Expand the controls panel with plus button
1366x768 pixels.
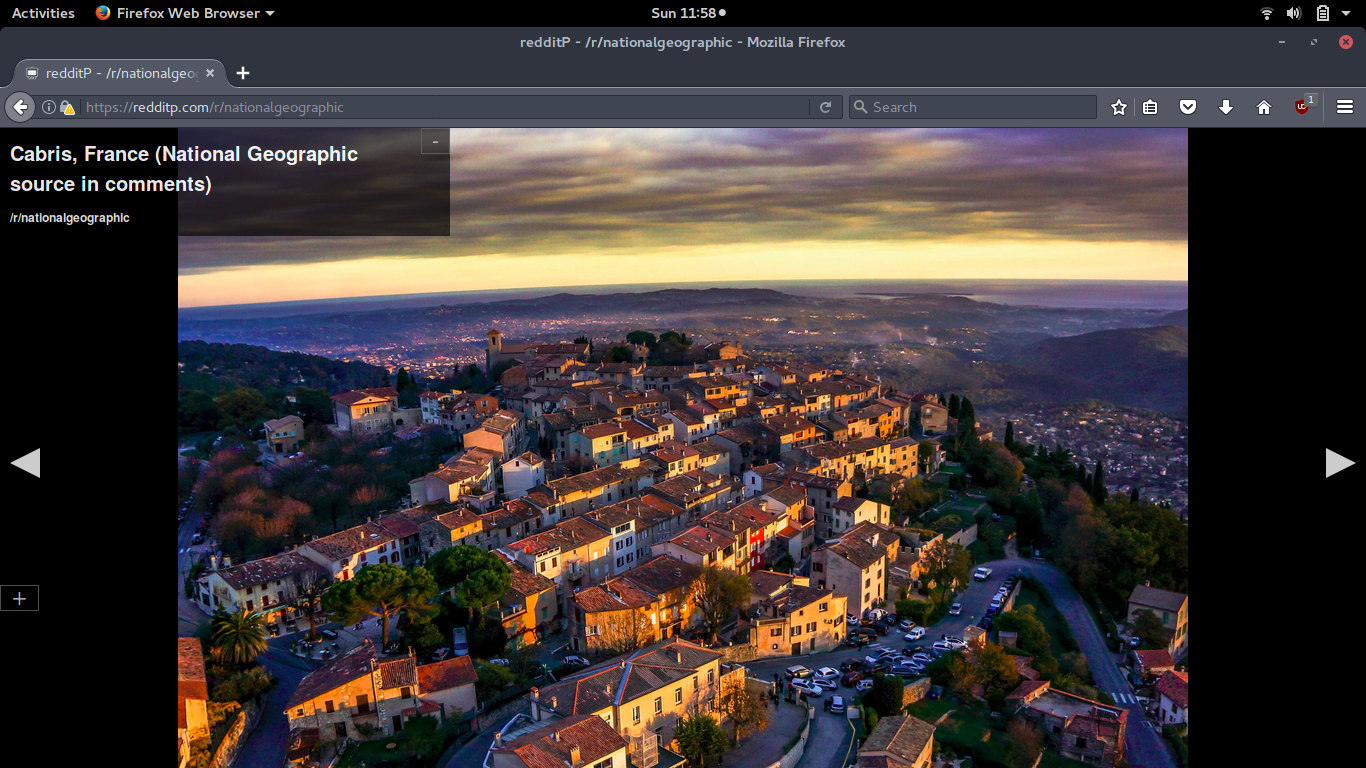click(19, 598)
